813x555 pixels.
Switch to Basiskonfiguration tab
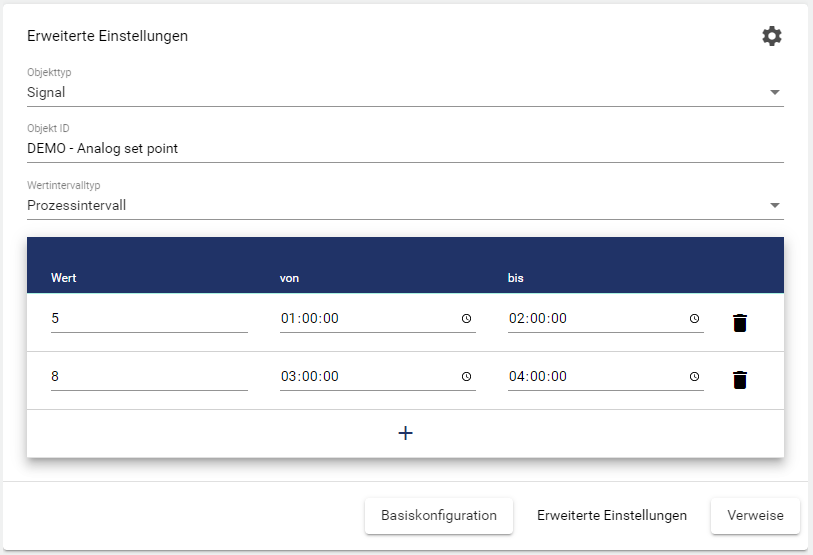[x=438, y=516]
